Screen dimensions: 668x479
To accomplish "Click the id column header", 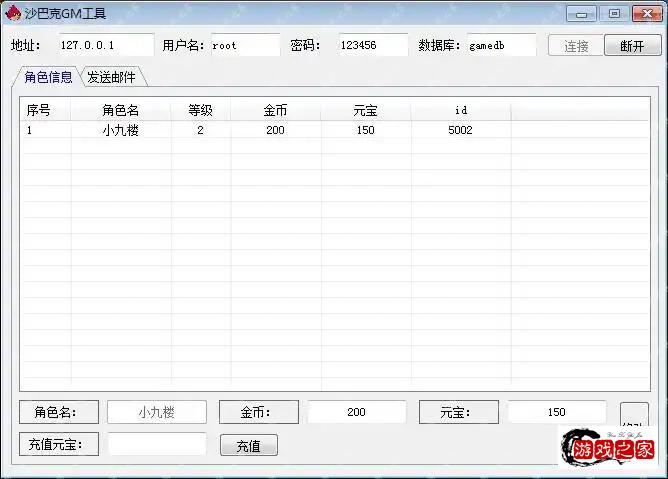I will (x=461, y=110).
